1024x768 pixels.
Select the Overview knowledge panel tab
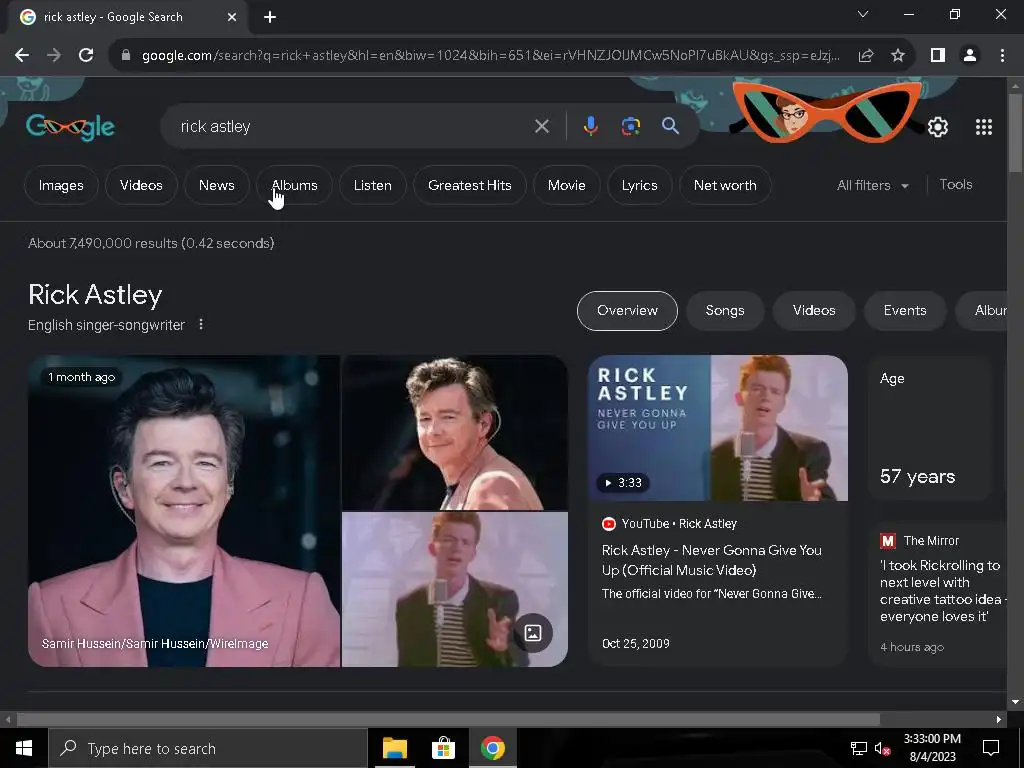[x=627, y=311]
